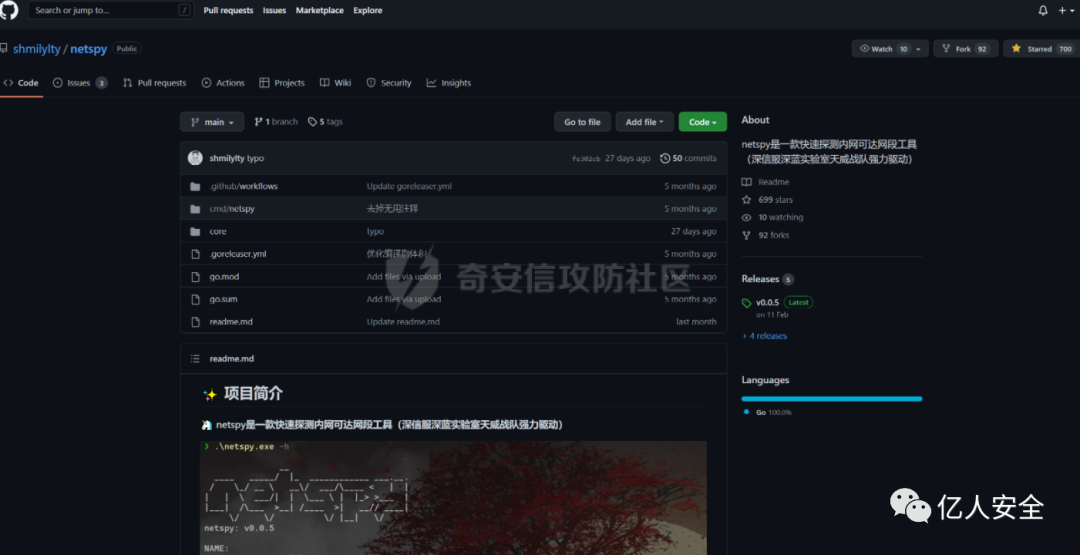Open the 50 commits history

[688, 158]
